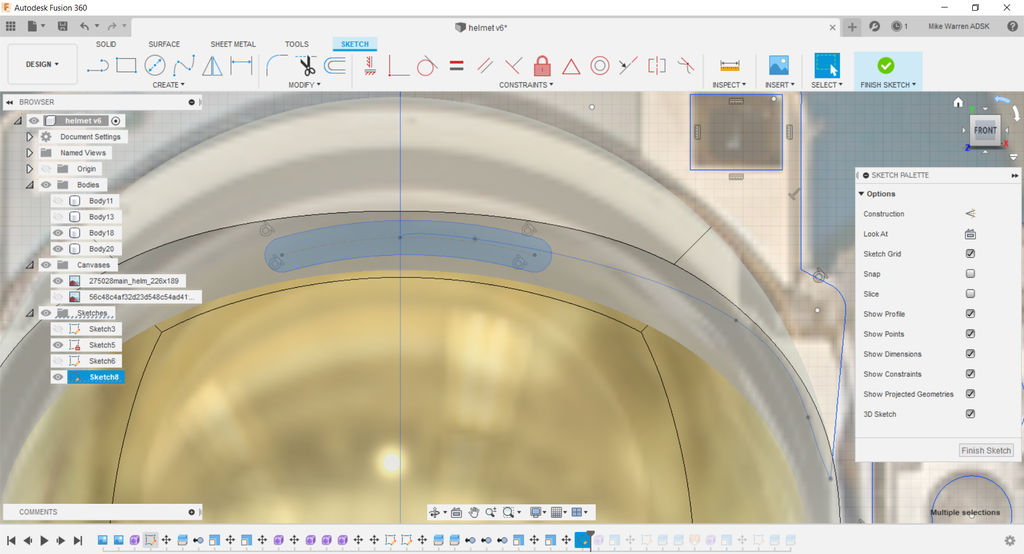Select the Spline tool
Screen dimensions: 1024x554
(x=184, y=65)
